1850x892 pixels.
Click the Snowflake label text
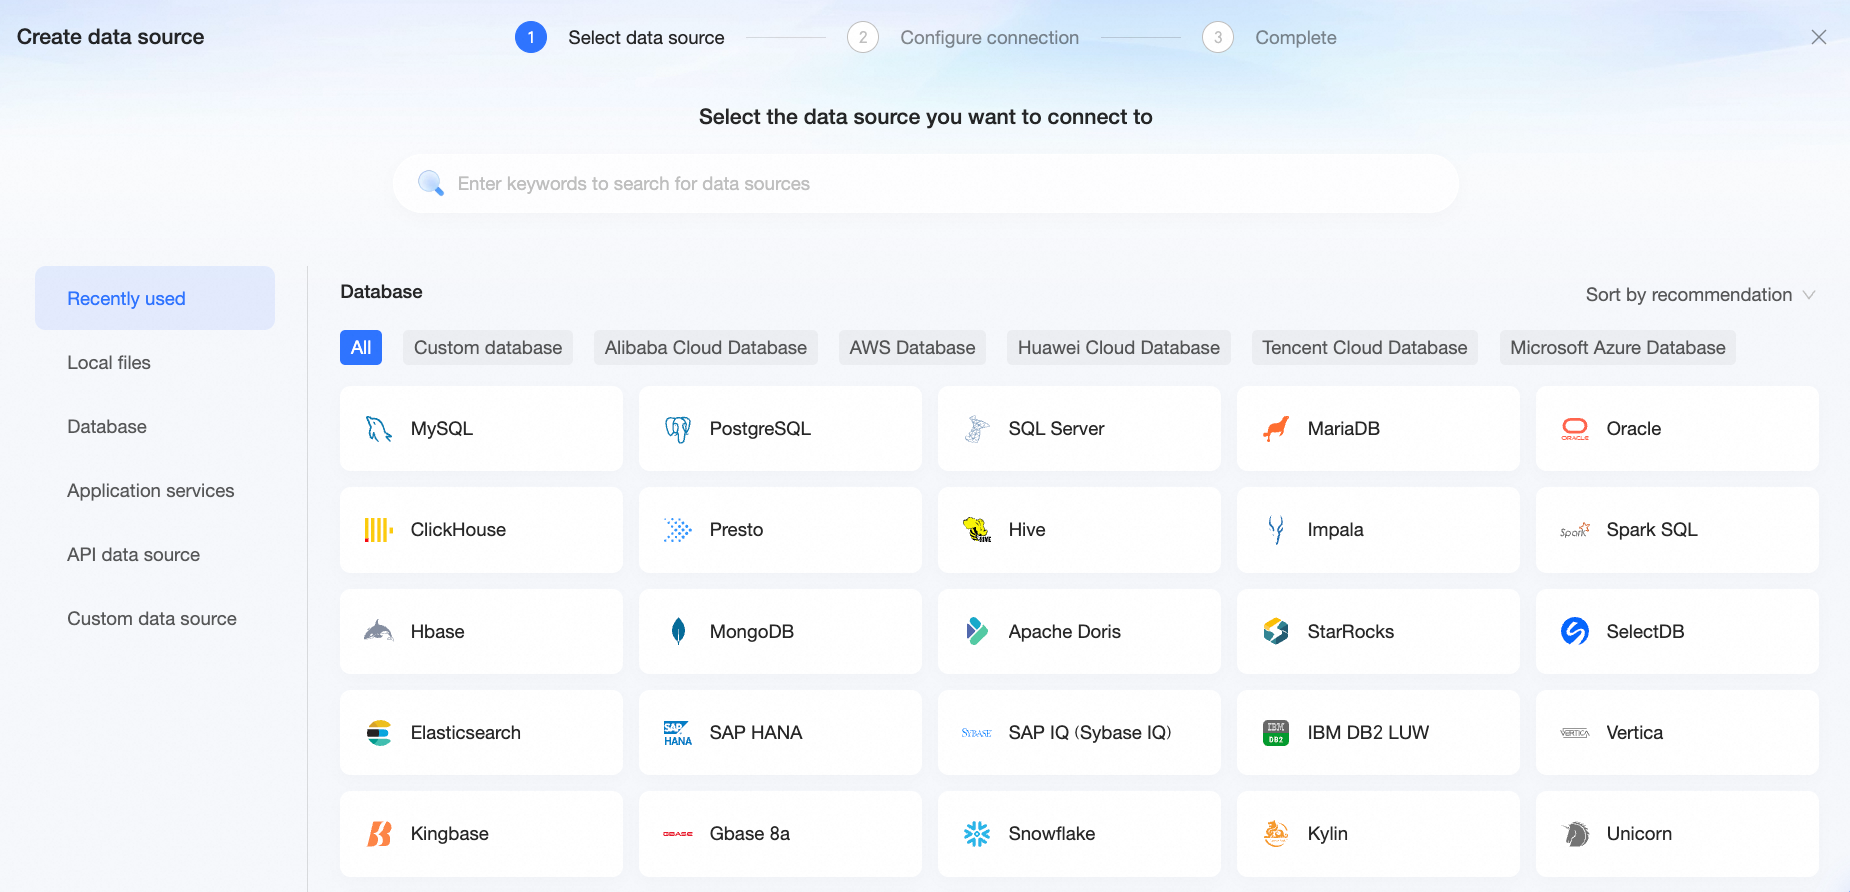pos(1052,834)
